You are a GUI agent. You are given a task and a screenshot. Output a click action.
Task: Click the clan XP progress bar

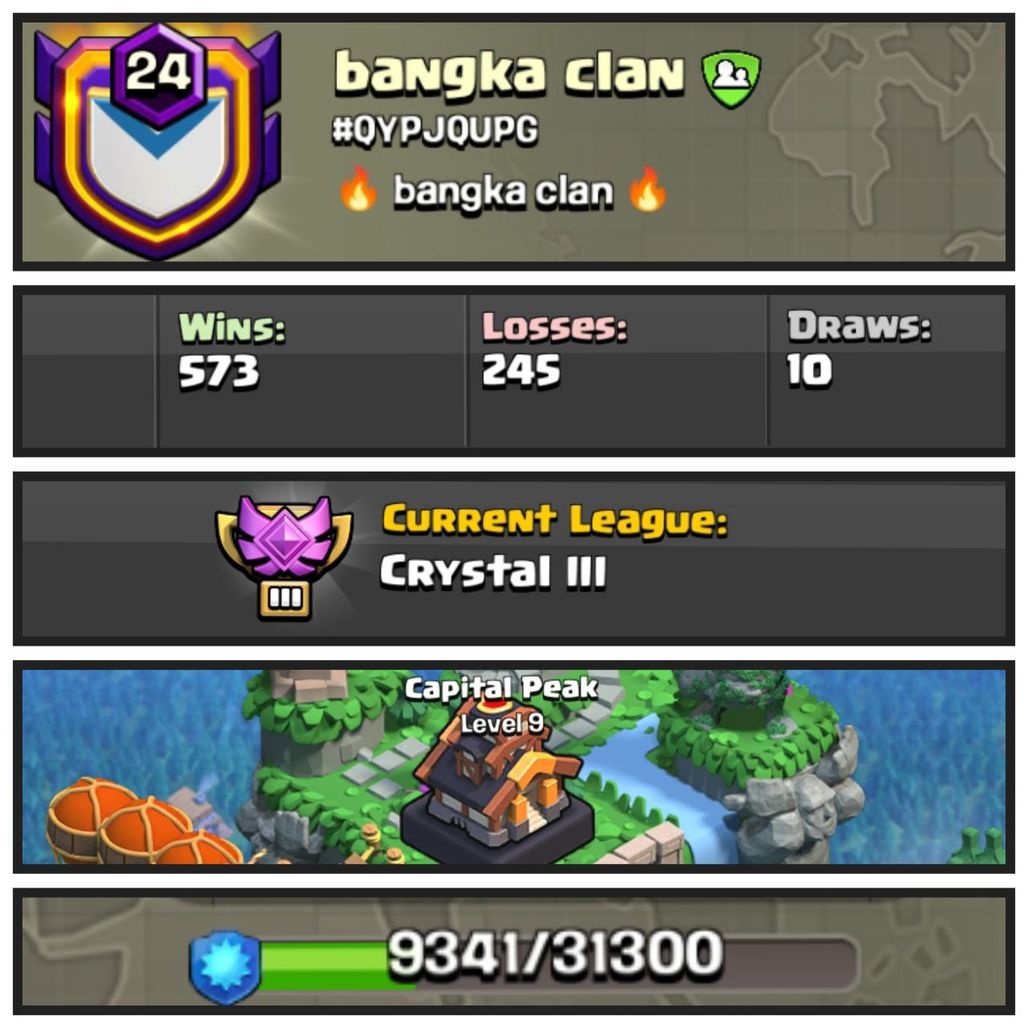click(557, 964)
